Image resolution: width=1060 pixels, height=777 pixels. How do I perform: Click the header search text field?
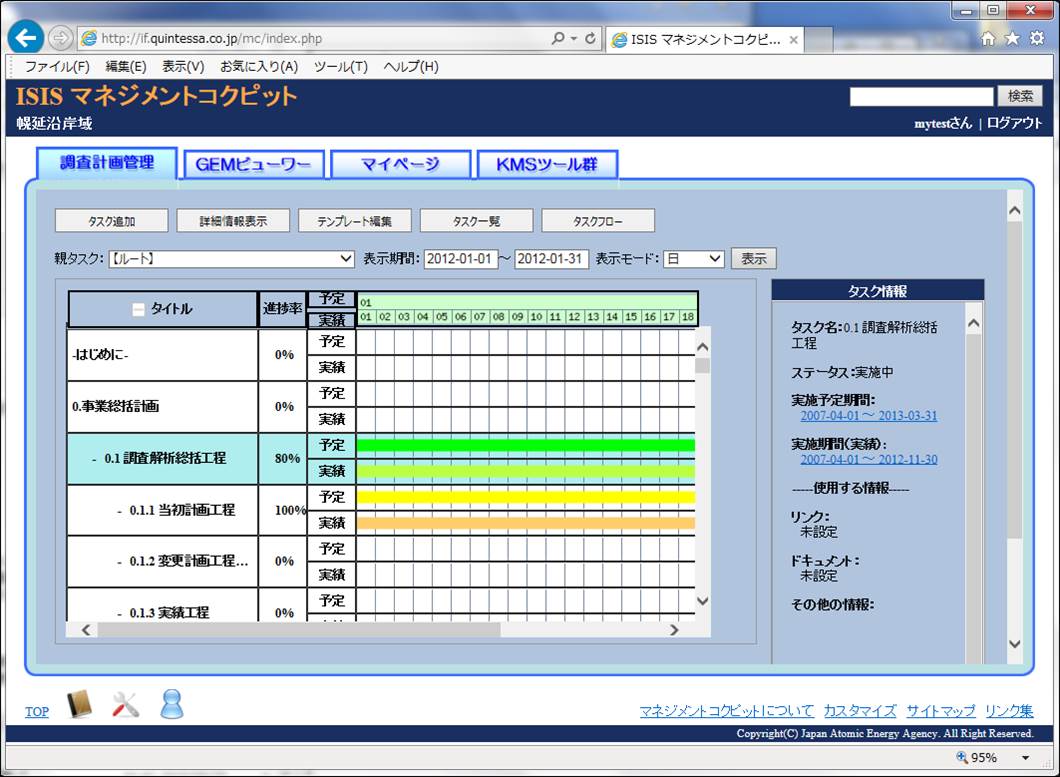(921, 96)
